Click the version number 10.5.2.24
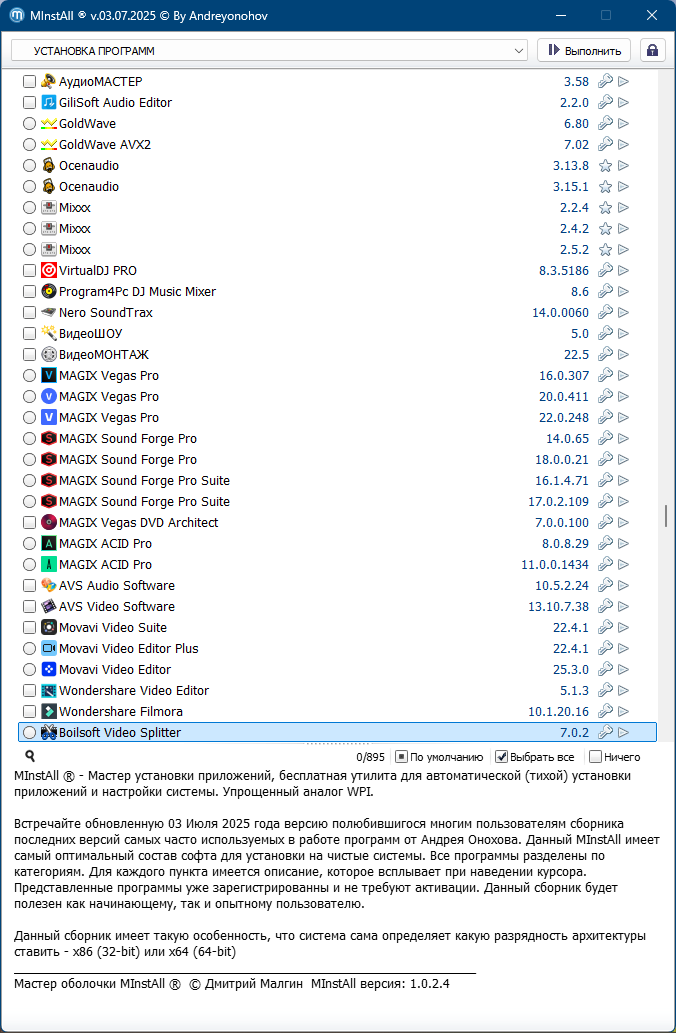This screenshot has height=1033, width=676. tap(562, 586)
